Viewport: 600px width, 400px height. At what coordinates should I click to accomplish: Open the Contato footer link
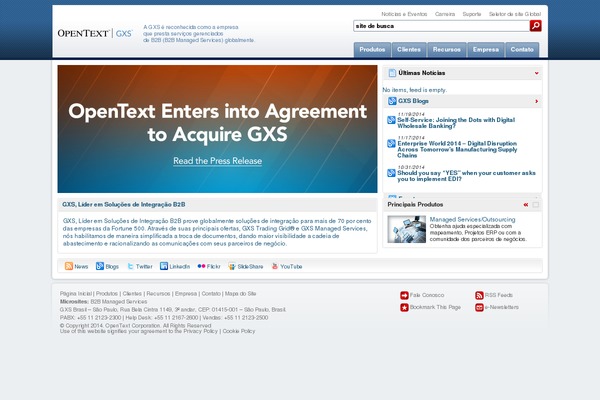coord(211,294)
